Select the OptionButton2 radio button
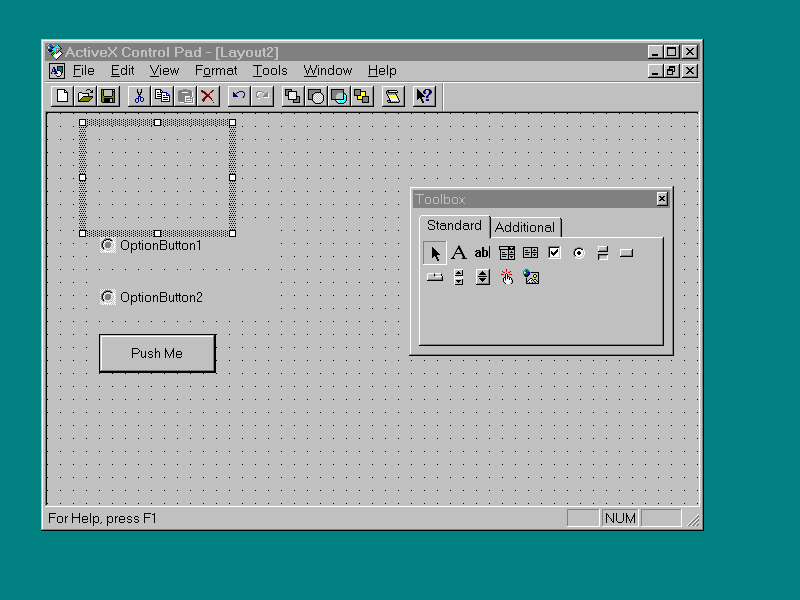This screenshot has height=600, width=800. (108, 297)
